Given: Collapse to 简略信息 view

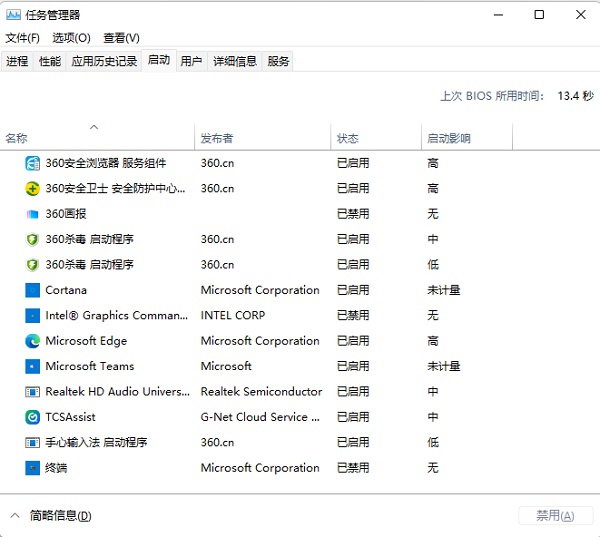Looking at the screenshot, I should pyautogui.click(x=51, y=516).
